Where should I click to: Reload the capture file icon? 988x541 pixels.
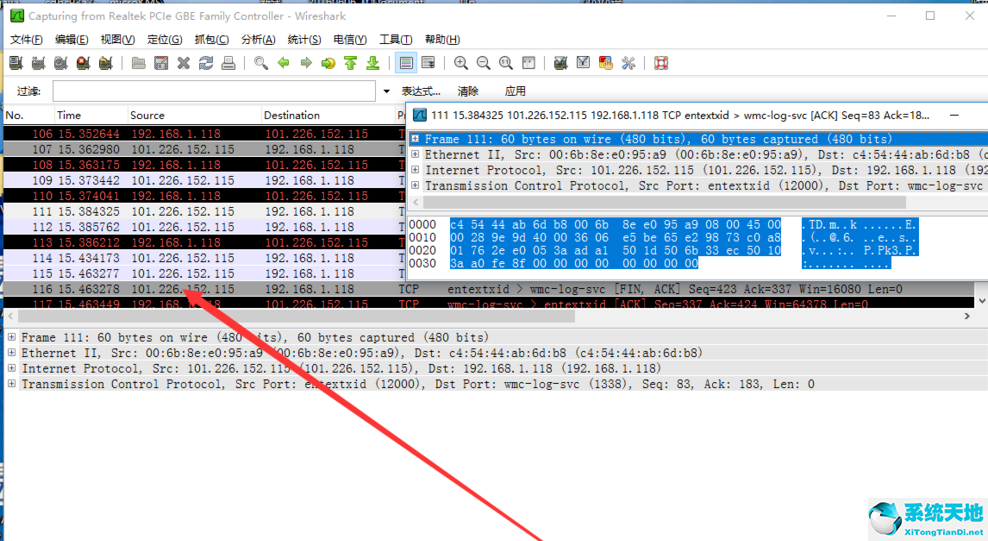[205, 63]
